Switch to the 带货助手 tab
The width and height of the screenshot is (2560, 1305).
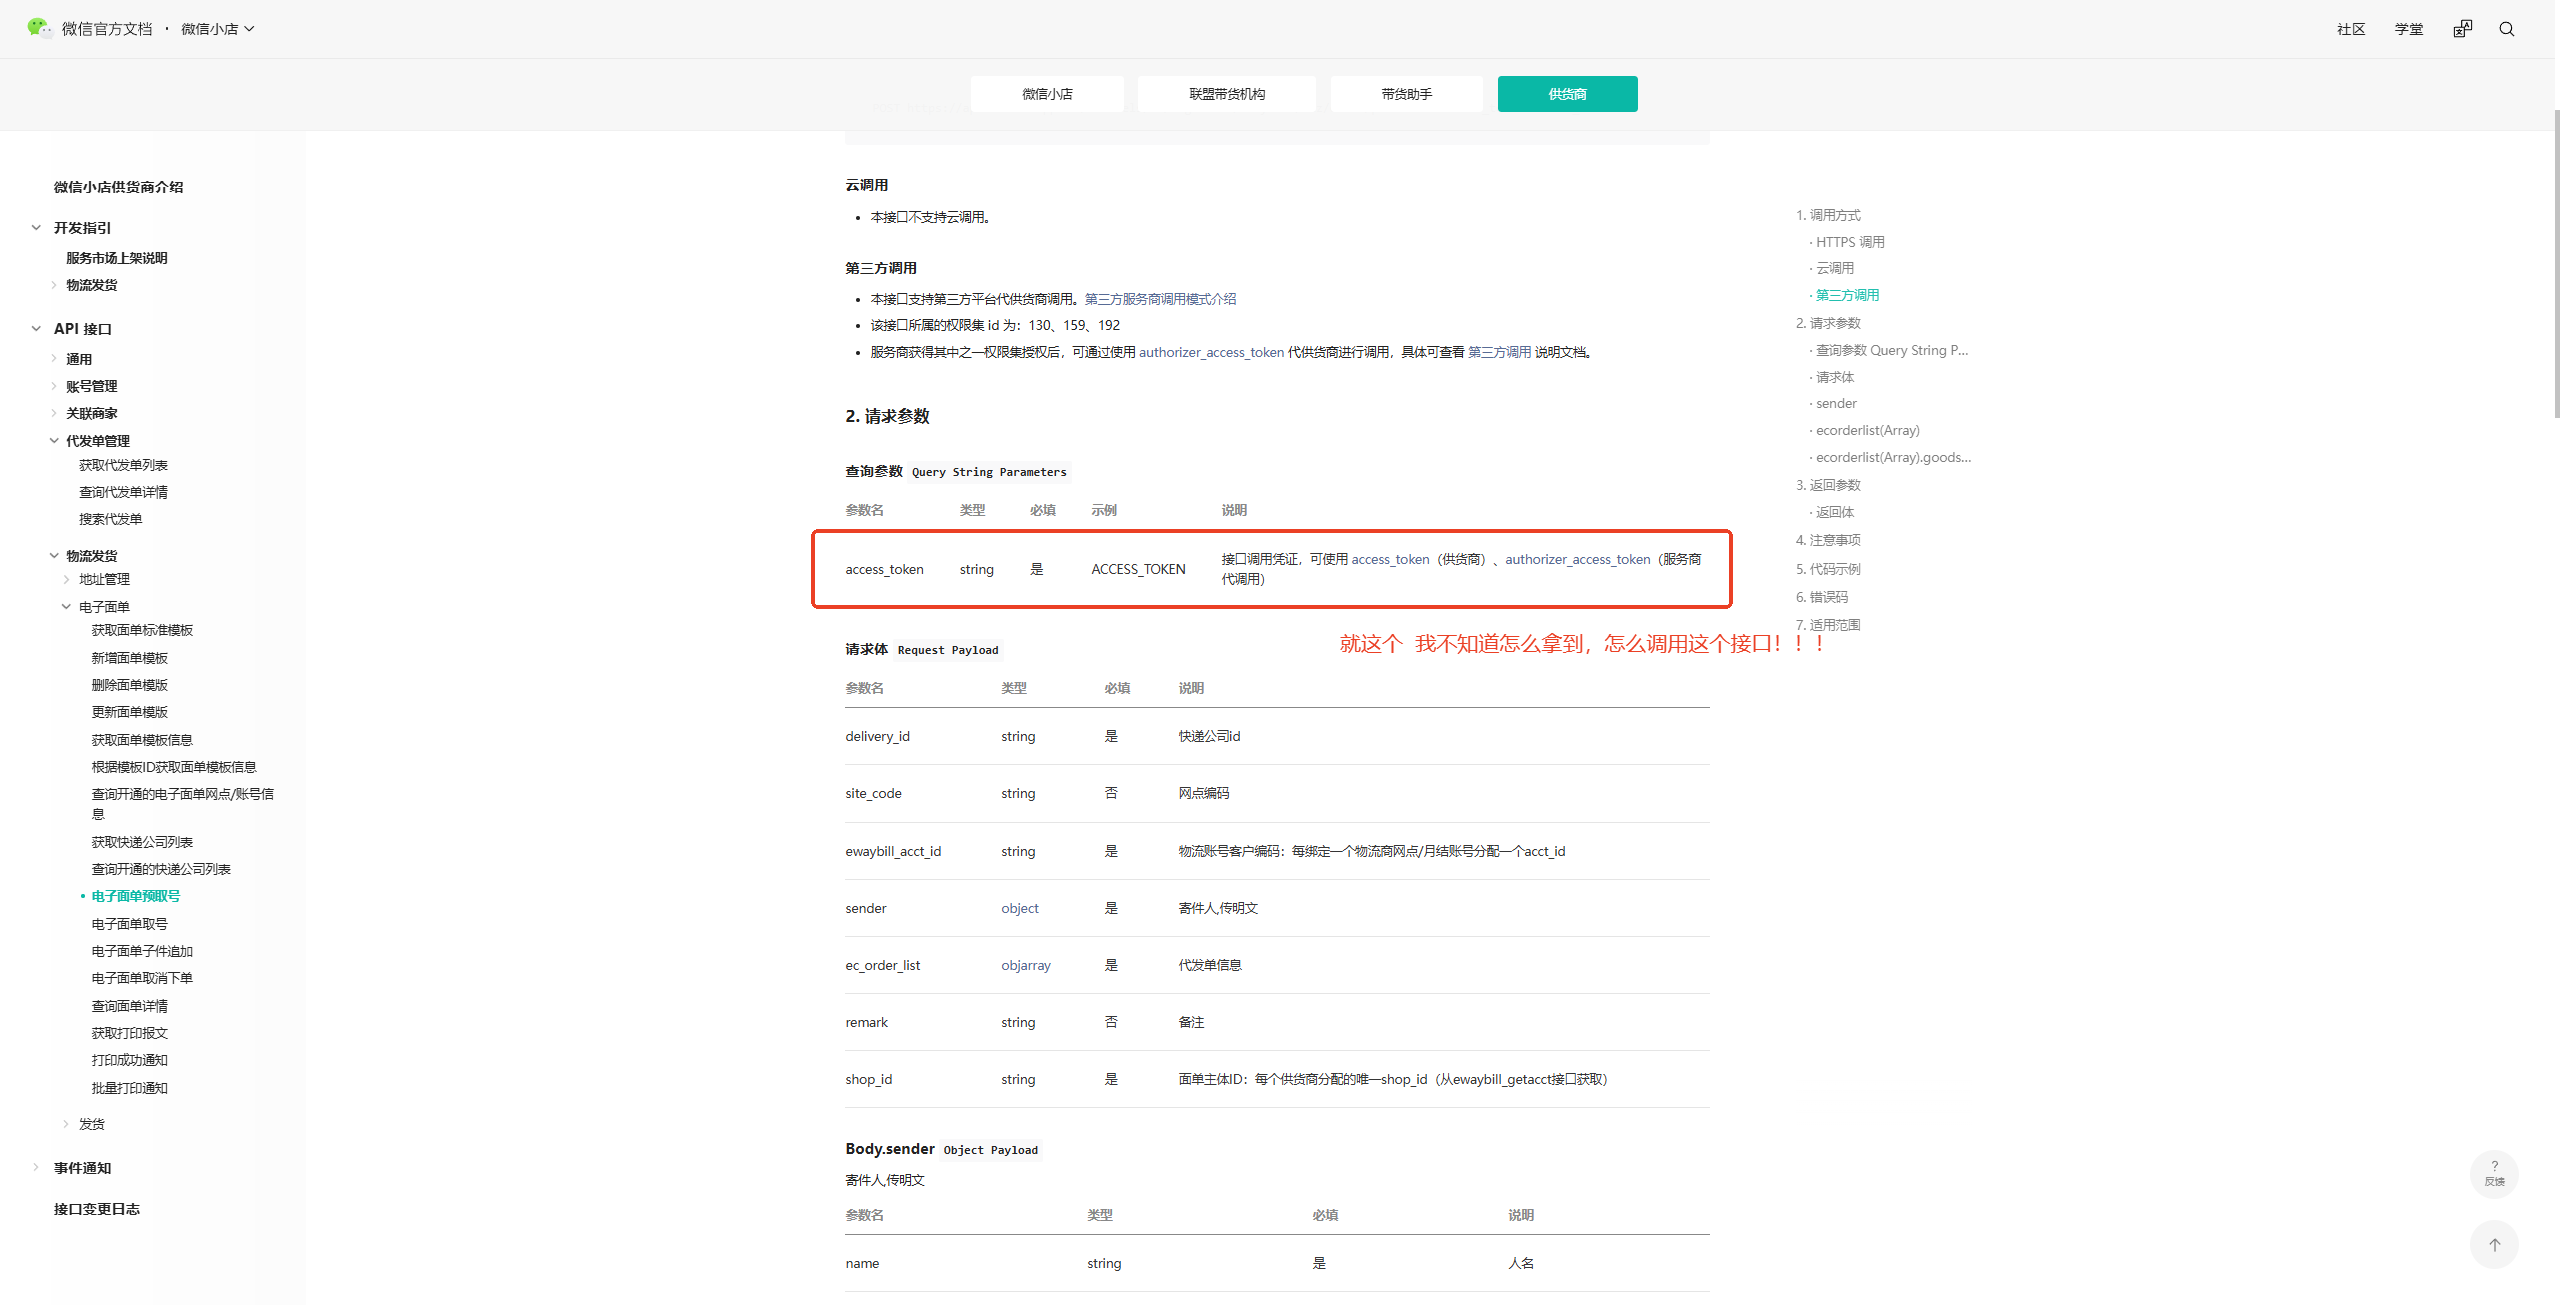click(1406, 94)
